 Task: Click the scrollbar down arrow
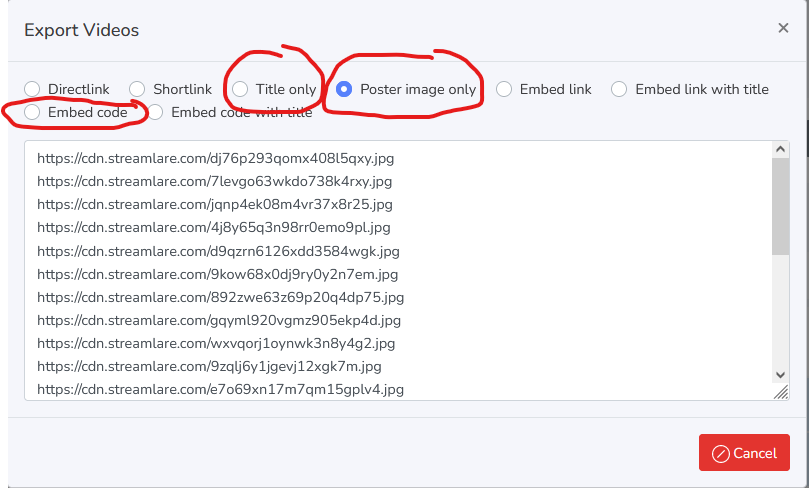[x=781, y=374]
